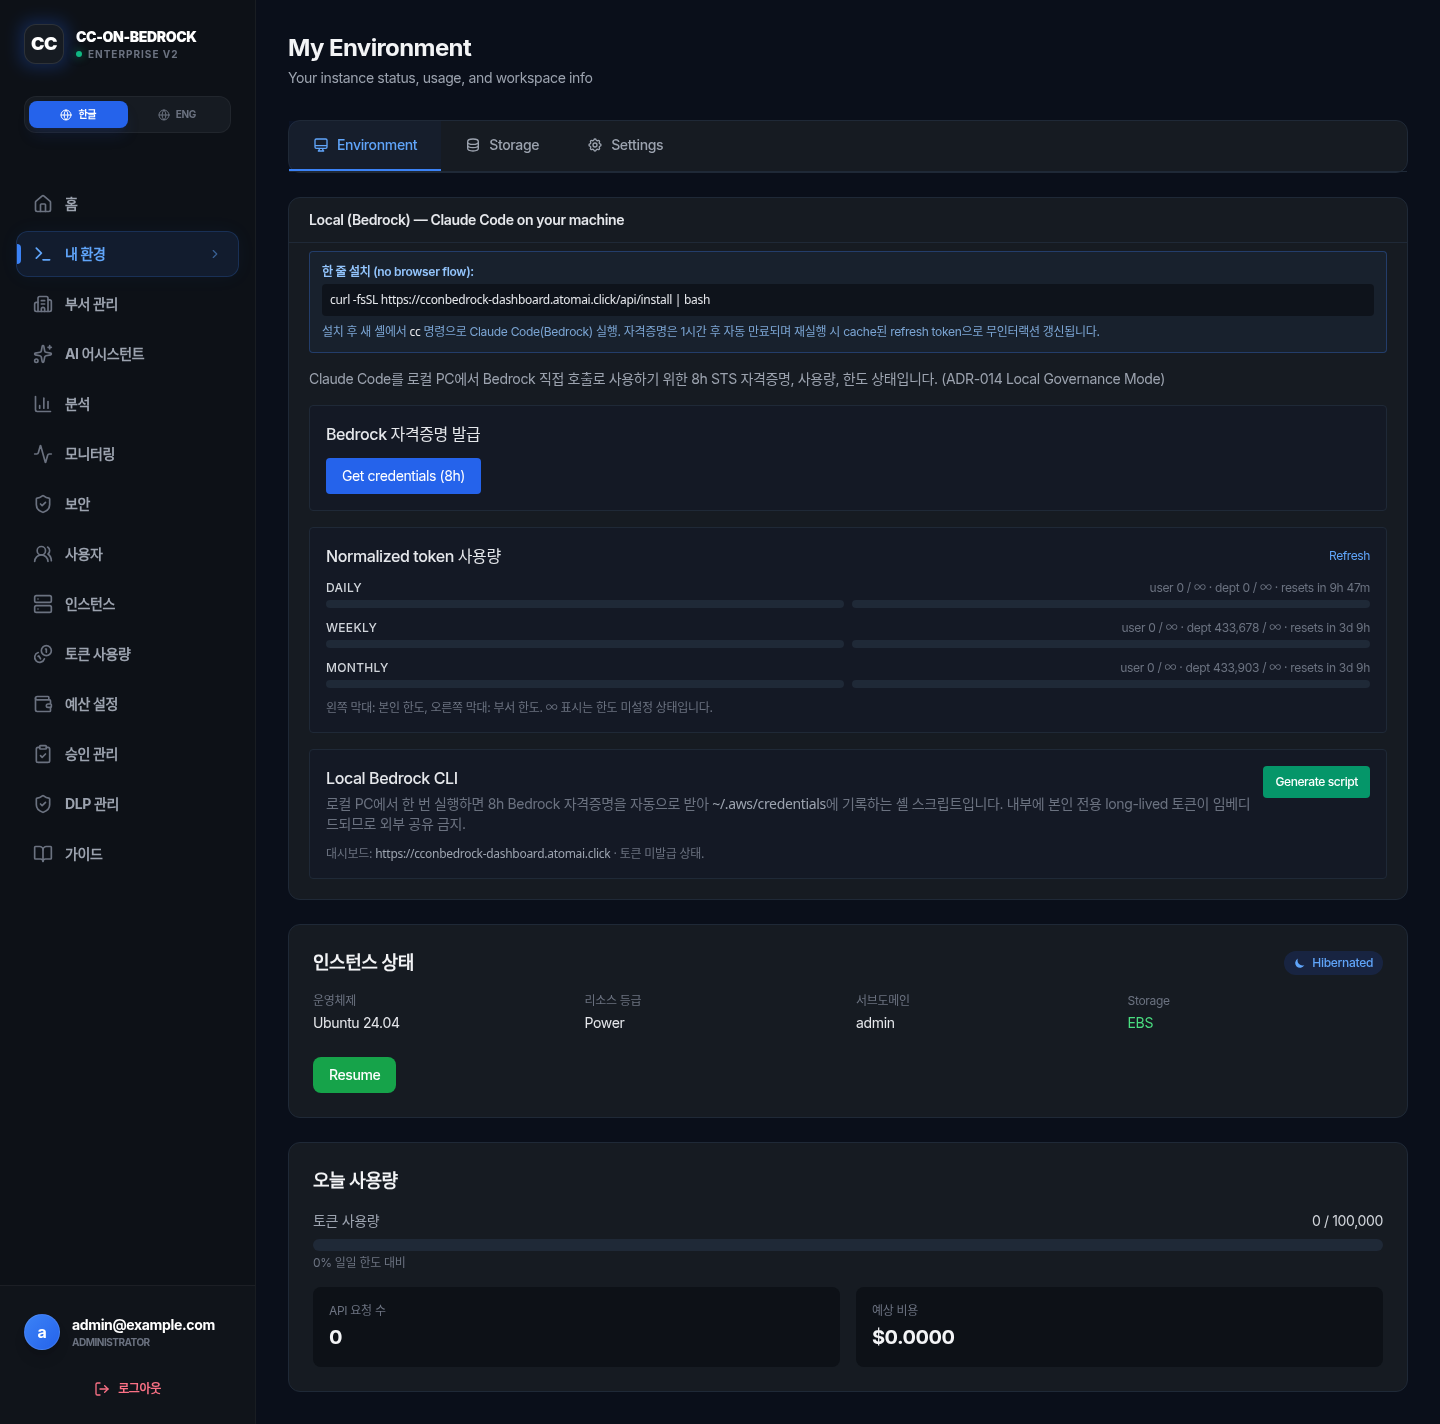The height and width of the screenshot is (1424, 1440).
Task: Click the 부서 관리 building icon
Action: pyautogui.click(x=43, y=304)
